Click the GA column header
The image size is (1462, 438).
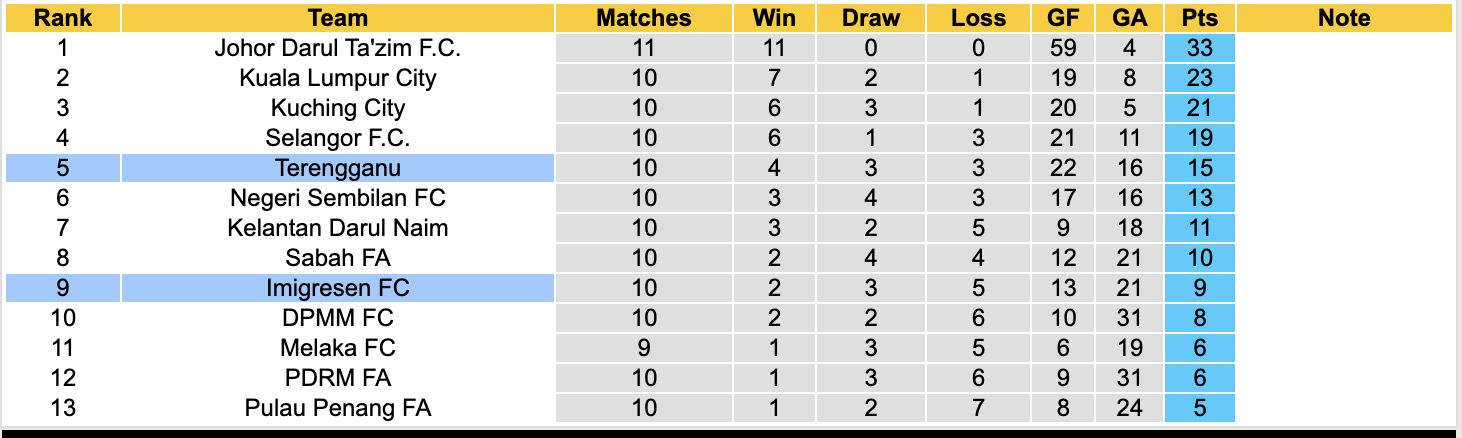[1129, 18]
